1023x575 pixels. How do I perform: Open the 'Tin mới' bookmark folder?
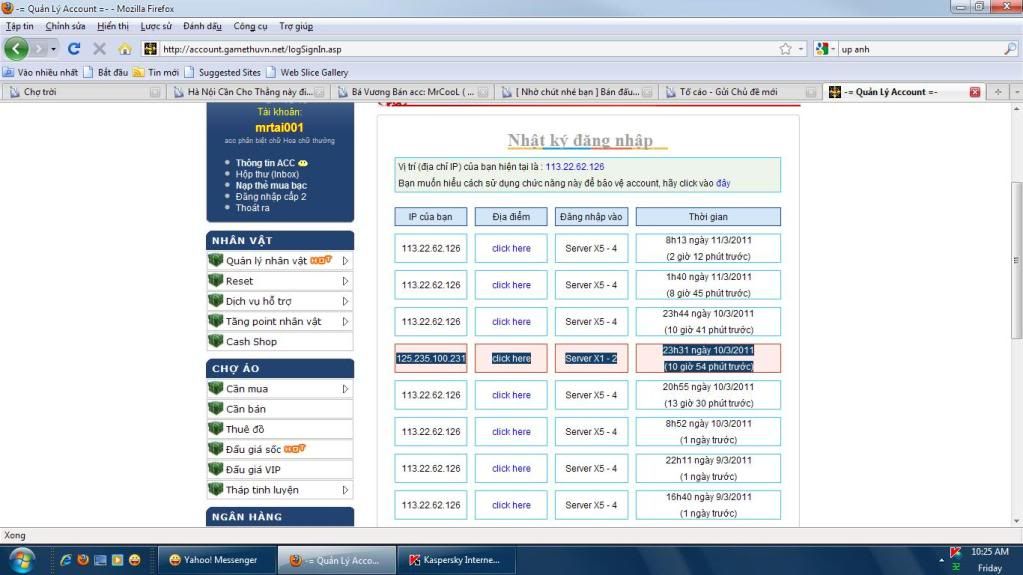coord(156,72)
